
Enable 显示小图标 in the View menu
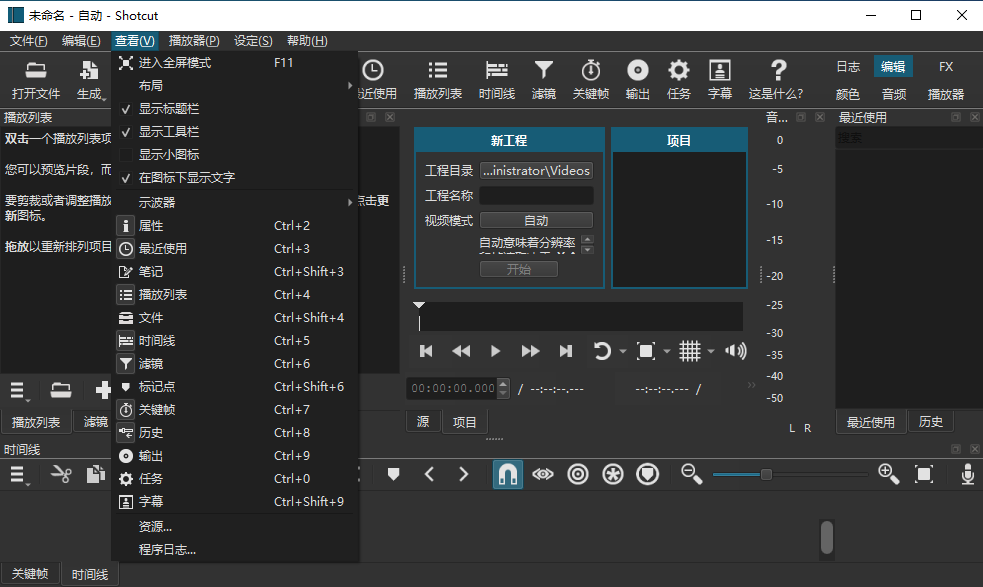tap(235, 154)
